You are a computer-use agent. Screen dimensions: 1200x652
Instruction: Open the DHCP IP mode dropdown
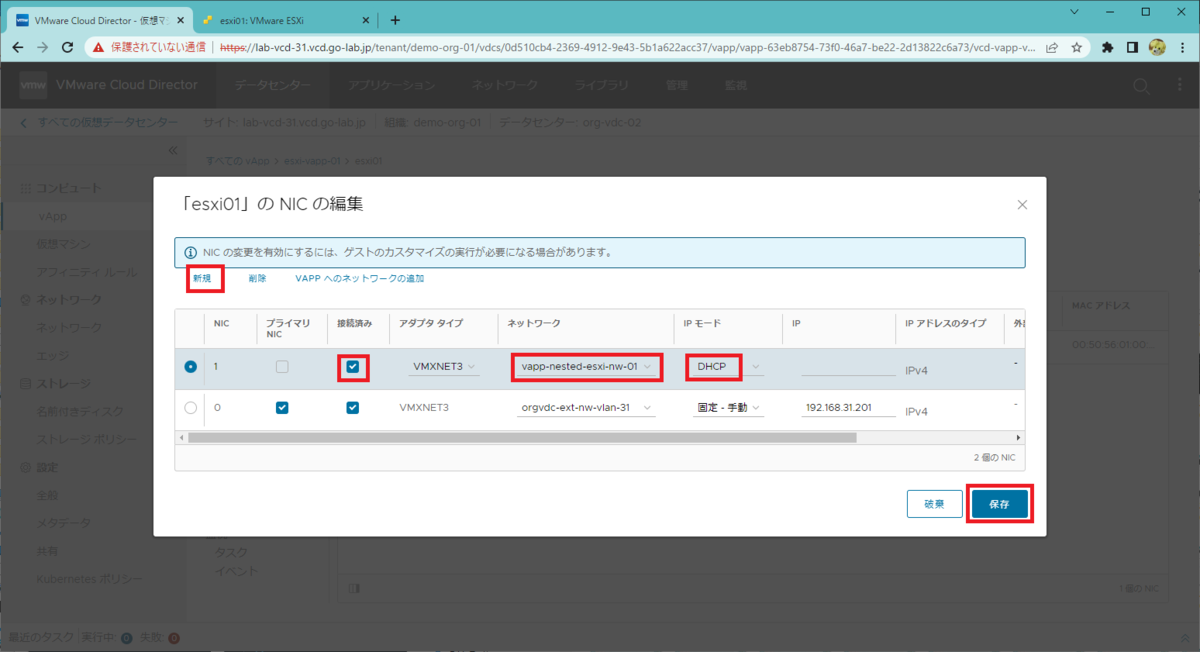point(728,367)
